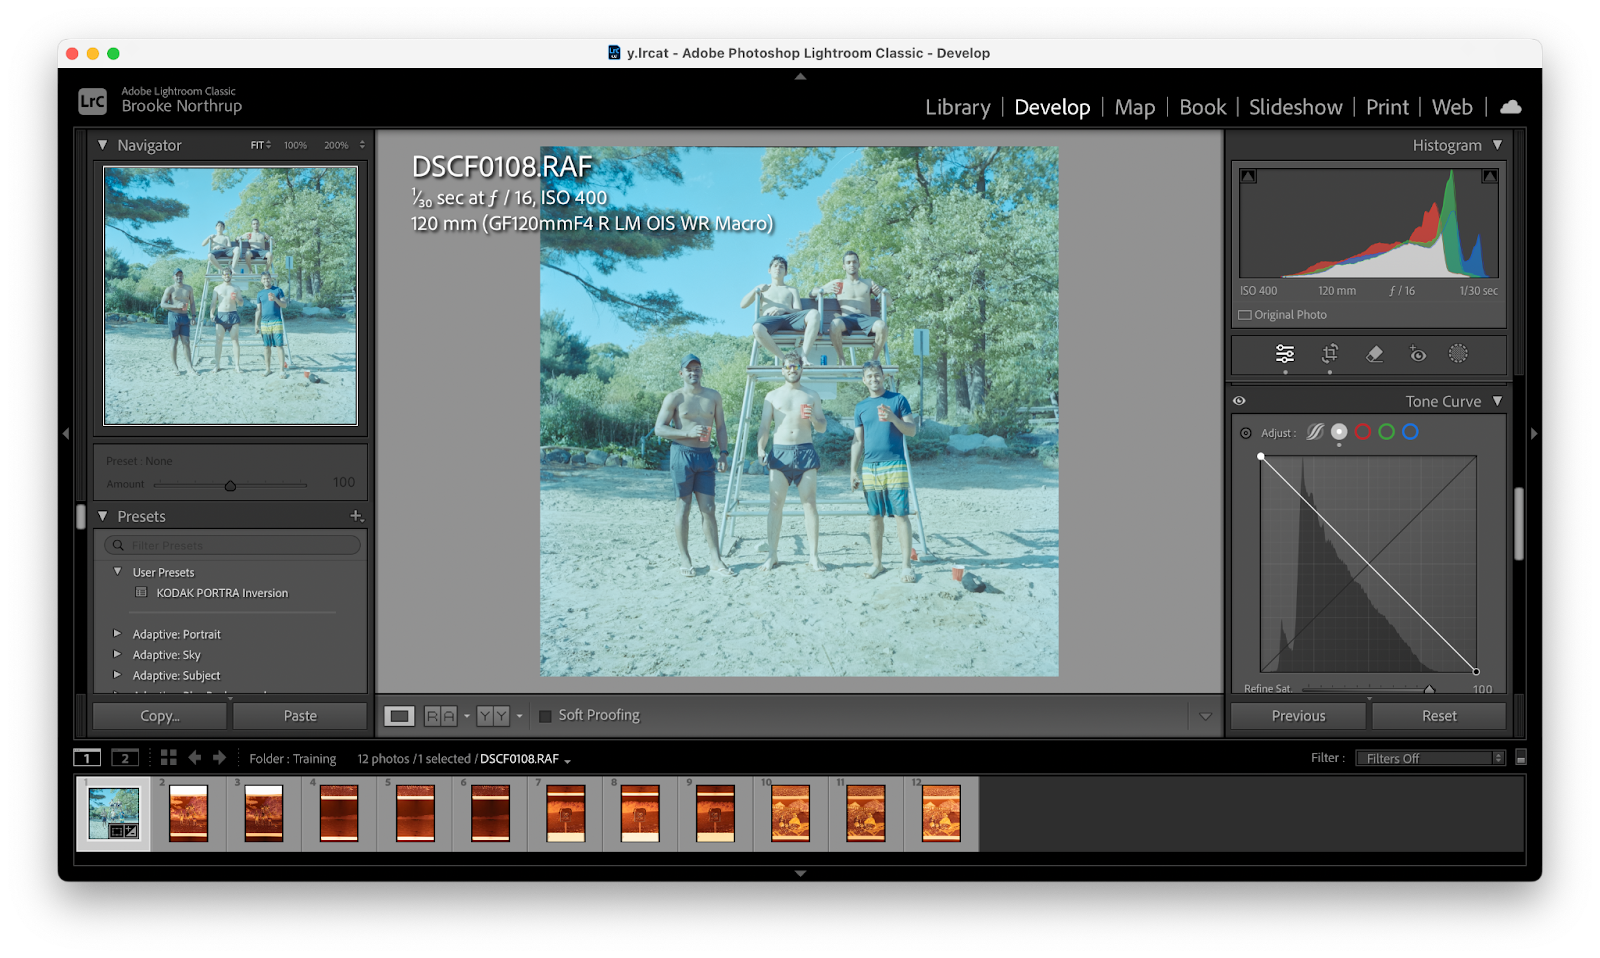The width and height of the screenshot is (1600, 958).
Task: Enable the Soft Proofing checkbox
Action: (x=545, y=716)
